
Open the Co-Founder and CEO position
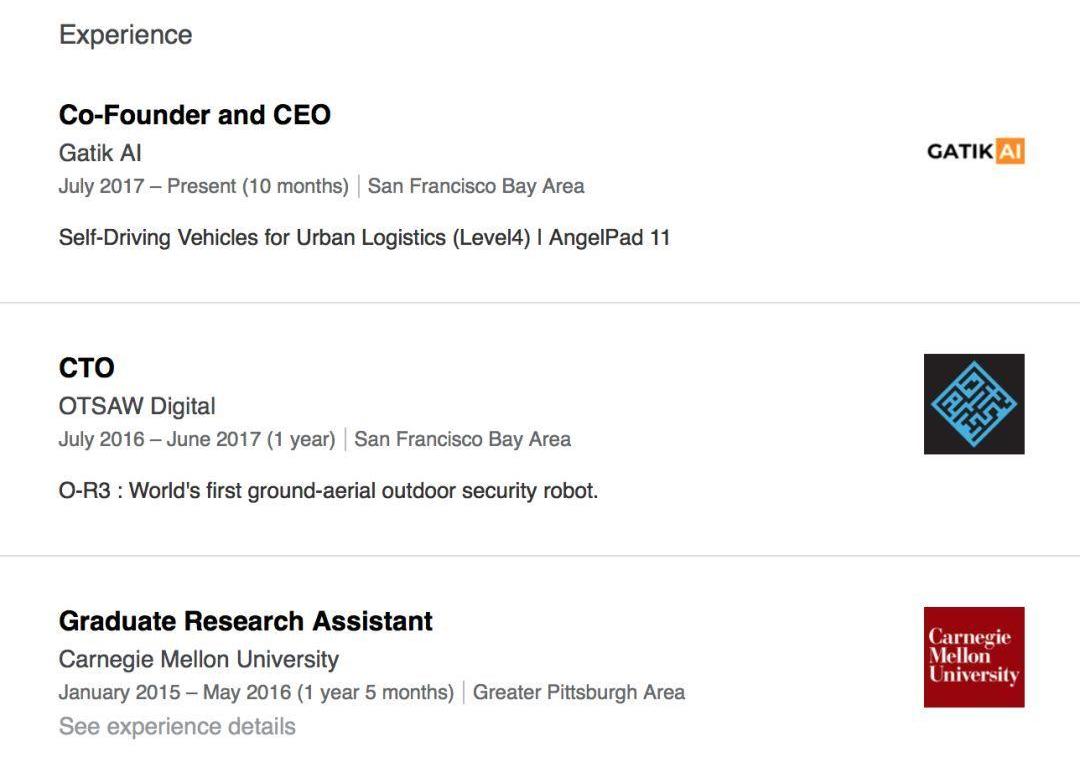pyautogui.click(x=195, y=115)
